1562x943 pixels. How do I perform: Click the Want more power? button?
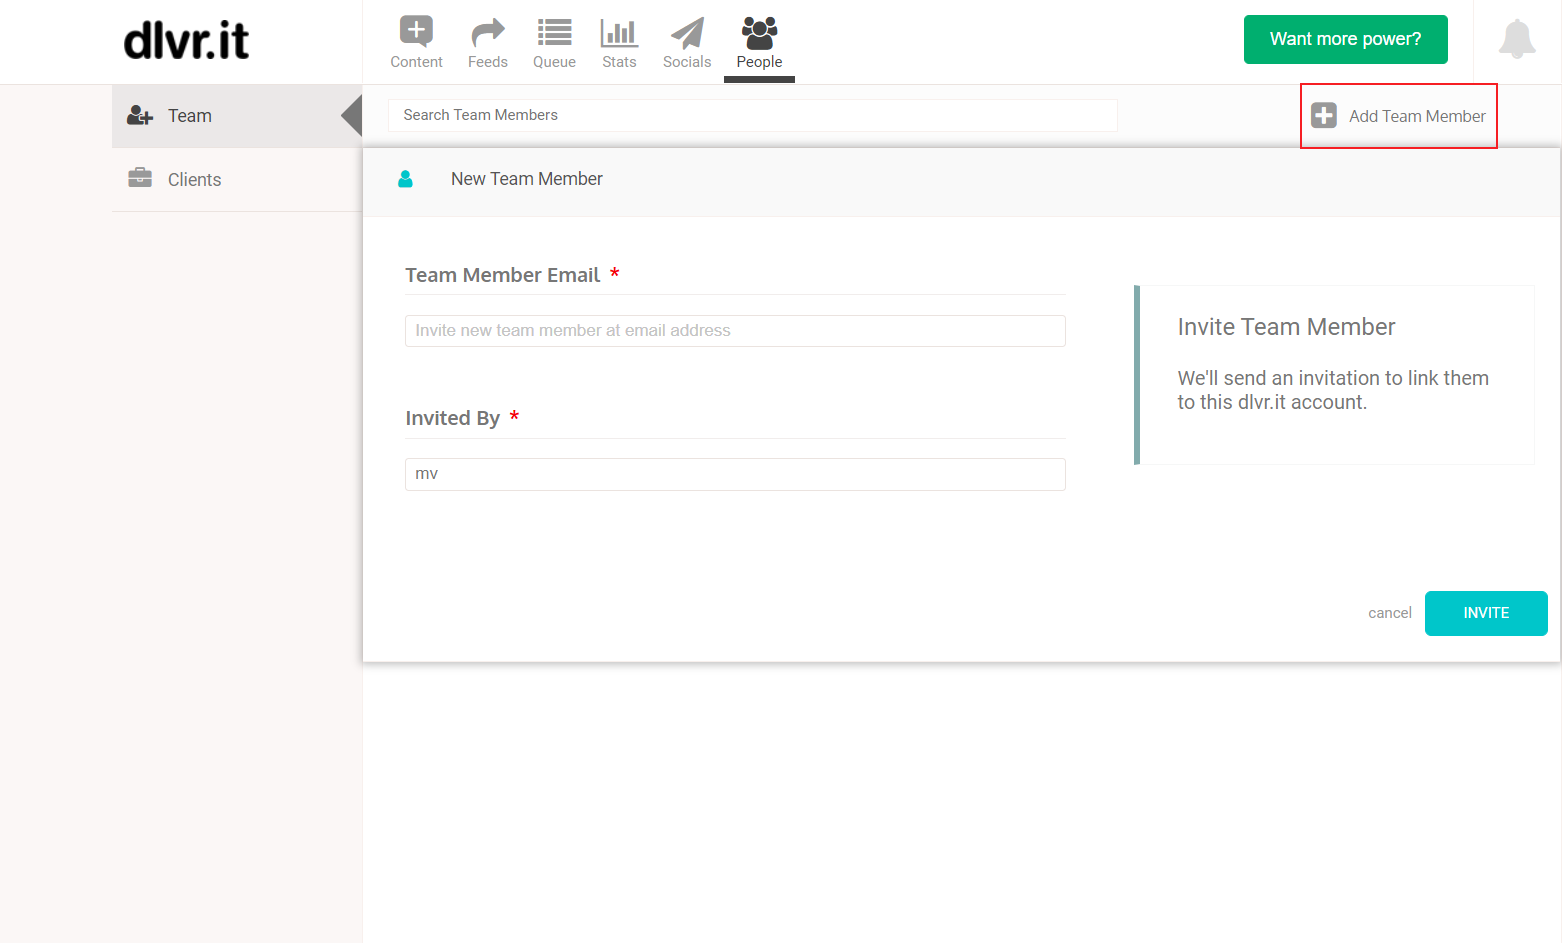point(1345,39)
